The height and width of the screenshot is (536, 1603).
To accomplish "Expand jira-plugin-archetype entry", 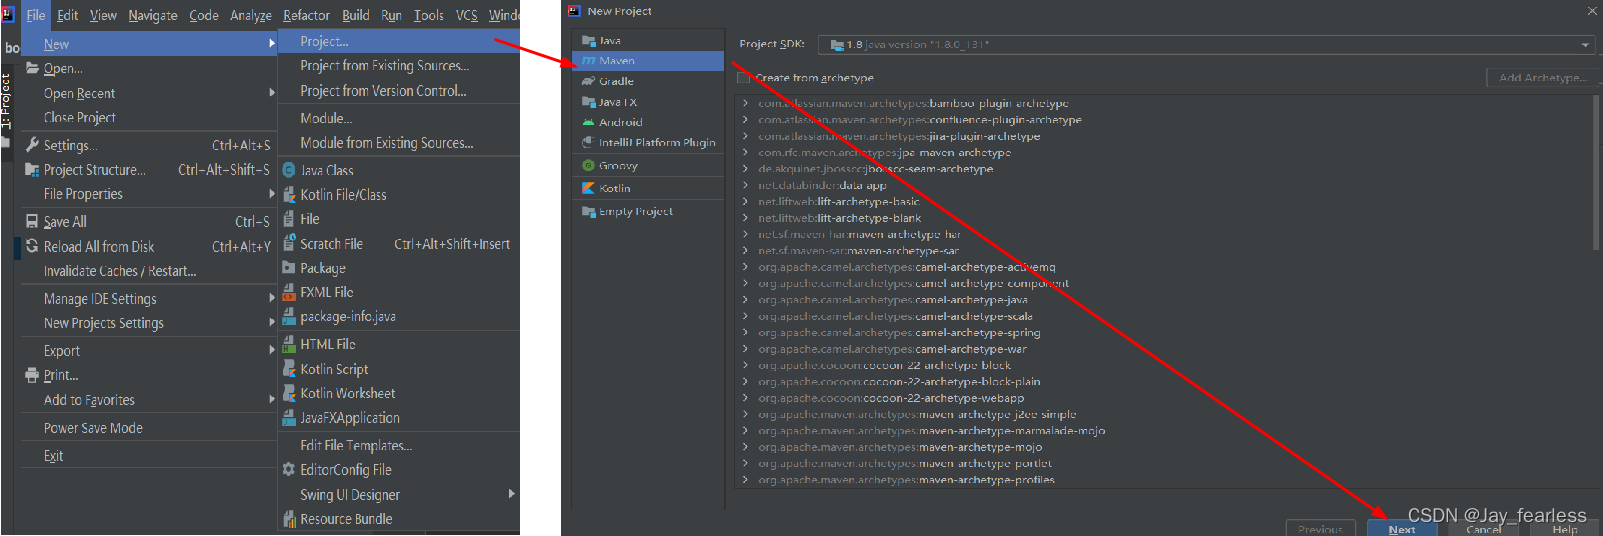I will click(x=745, y=136).
